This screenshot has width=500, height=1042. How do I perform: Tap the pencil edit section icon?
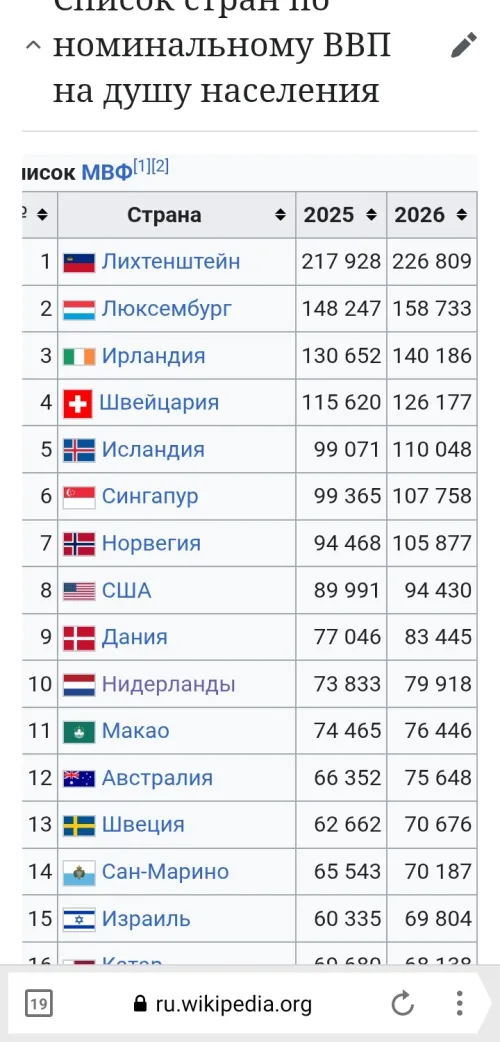463,45
